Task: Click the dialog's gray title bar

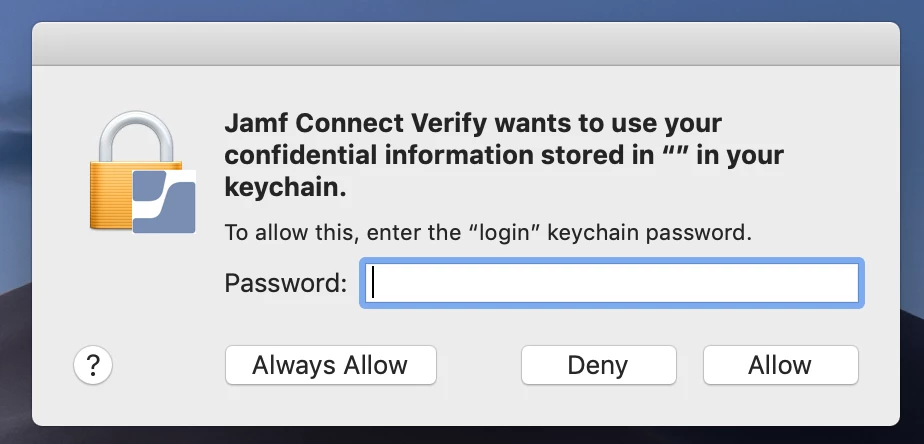Action: pyautogui.click(x=466, y=44)
